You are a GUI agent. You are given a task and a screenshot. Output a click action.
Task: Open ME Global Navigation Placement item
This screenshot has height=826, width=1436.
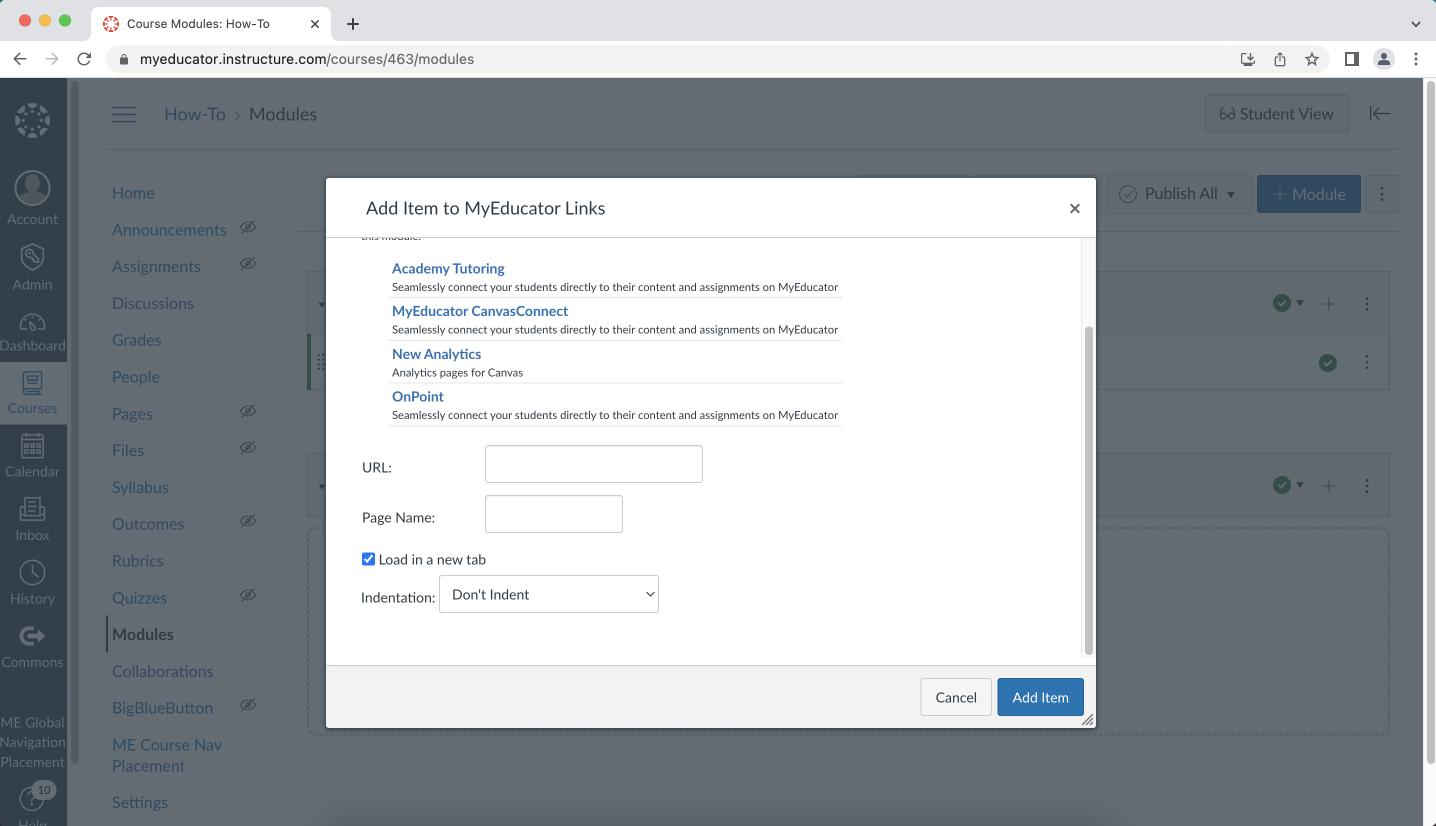33,742
